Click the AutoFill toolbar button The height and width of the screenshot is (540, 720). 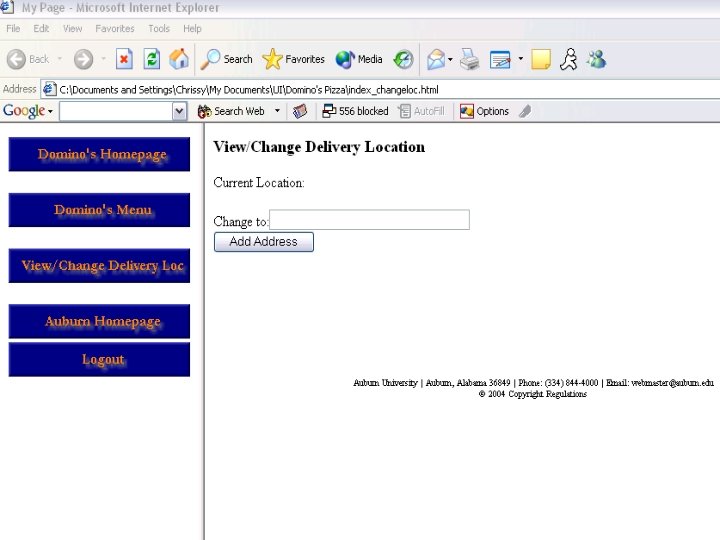pyautogui.click(x=422, y=111)
